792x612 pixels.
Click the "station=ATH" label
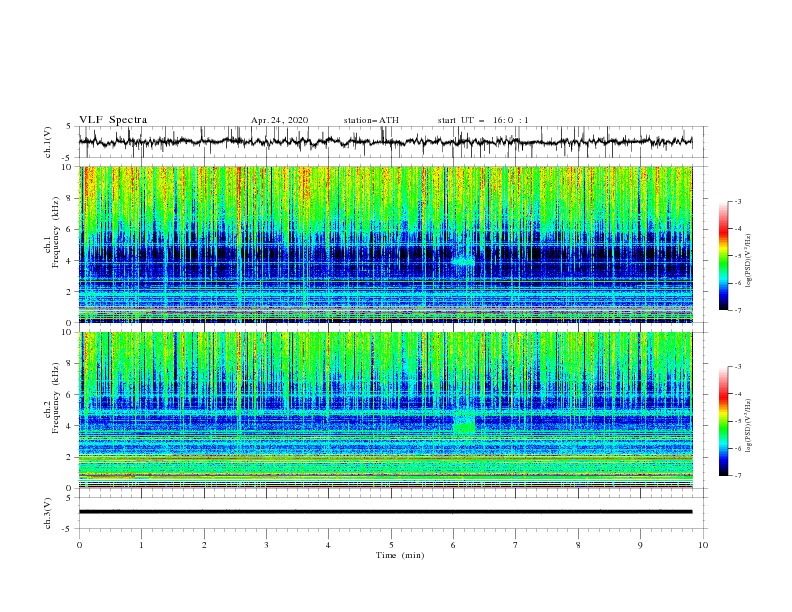371,120
